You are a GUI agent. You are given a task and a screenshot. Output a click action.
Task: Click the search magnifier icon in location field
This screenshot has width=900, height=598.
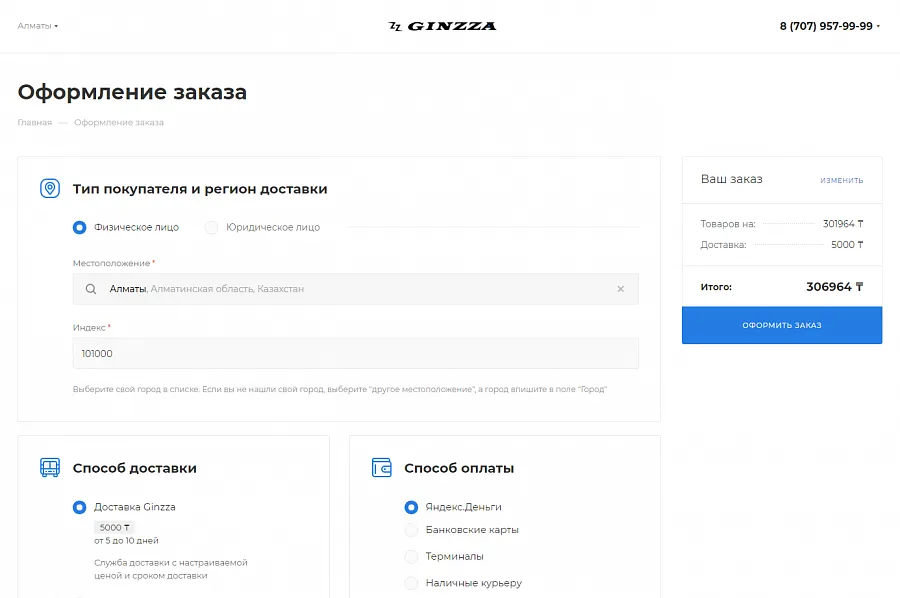pyautogui.click(x=91, y=289)
